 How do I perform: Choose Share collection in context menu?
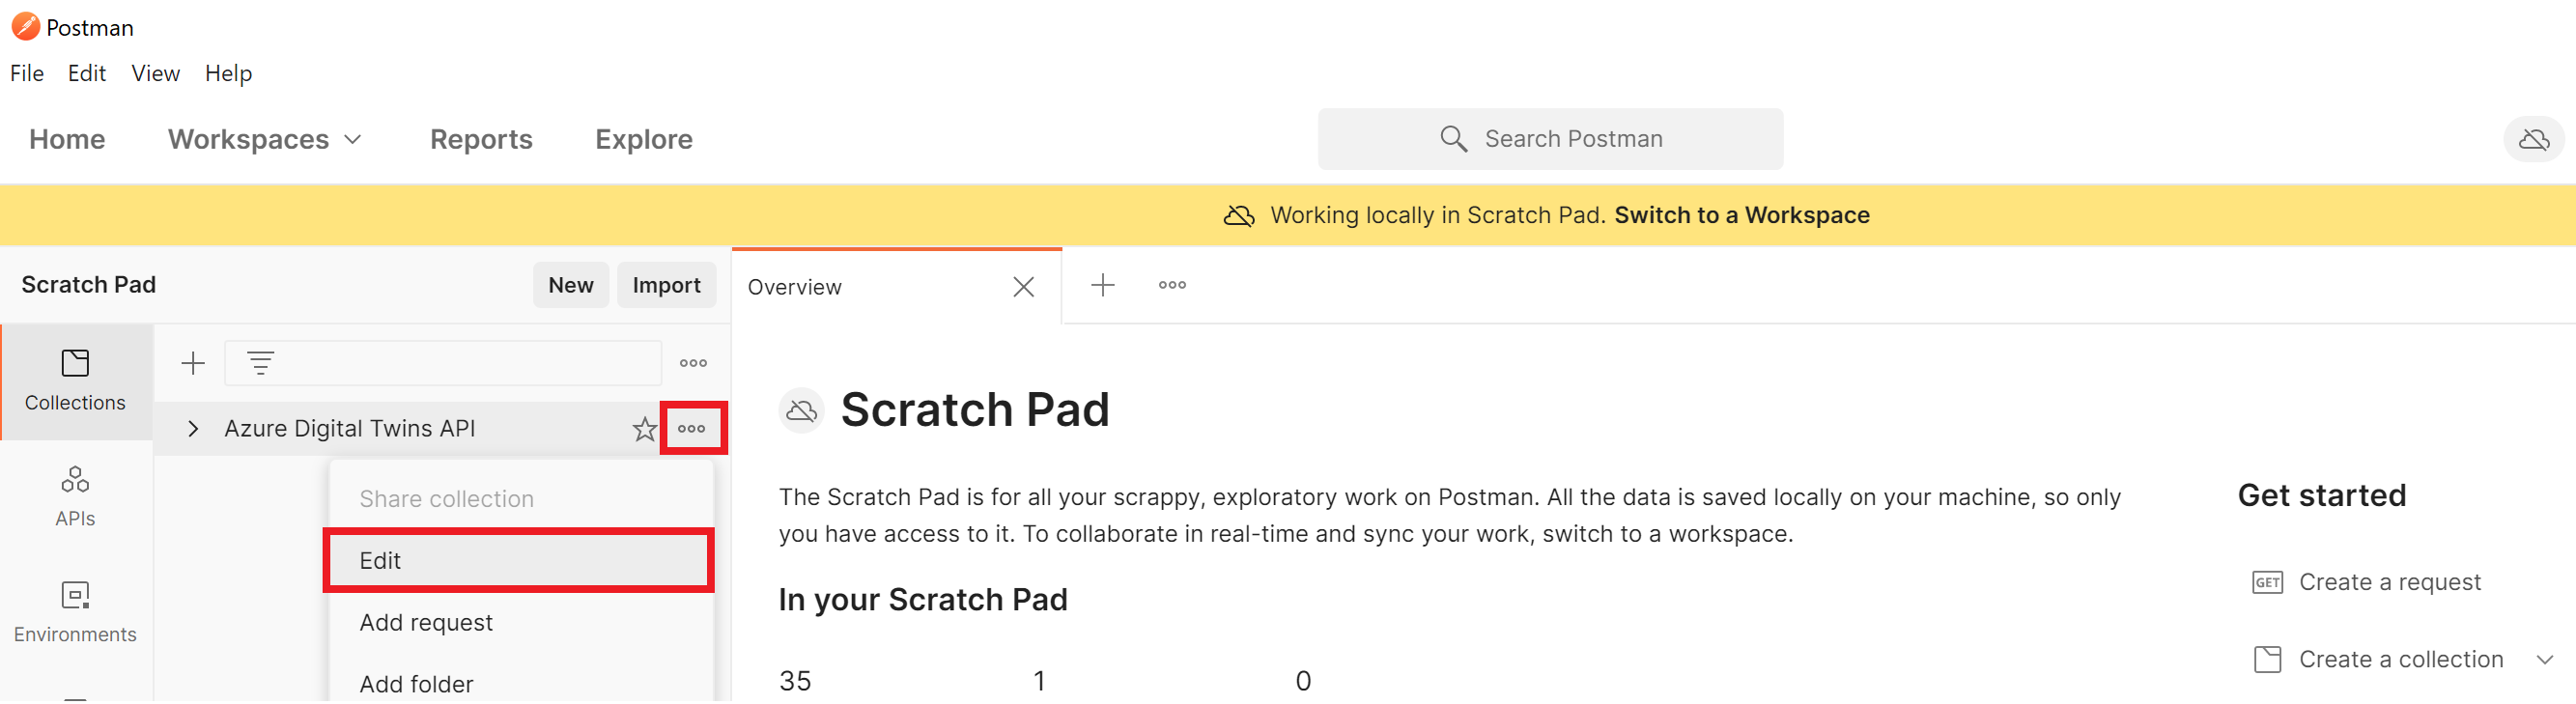(447, 499)
